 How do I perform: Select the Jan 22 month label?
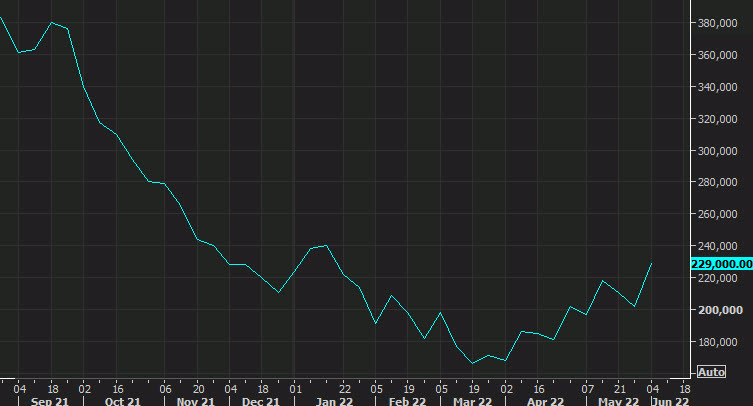click(334, 401)
